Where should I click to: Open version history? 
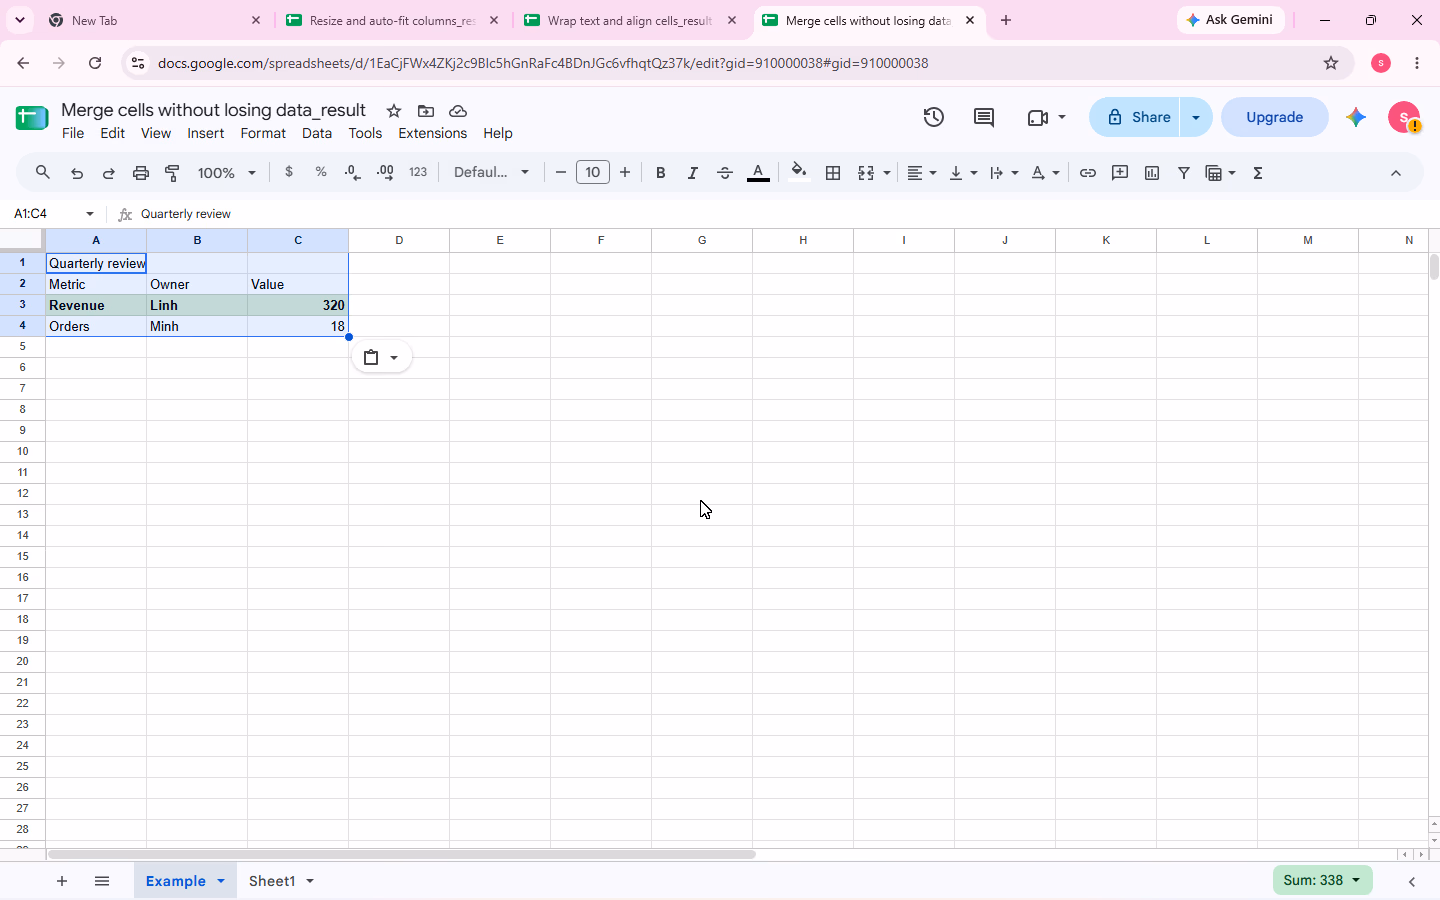pos(934,117)
